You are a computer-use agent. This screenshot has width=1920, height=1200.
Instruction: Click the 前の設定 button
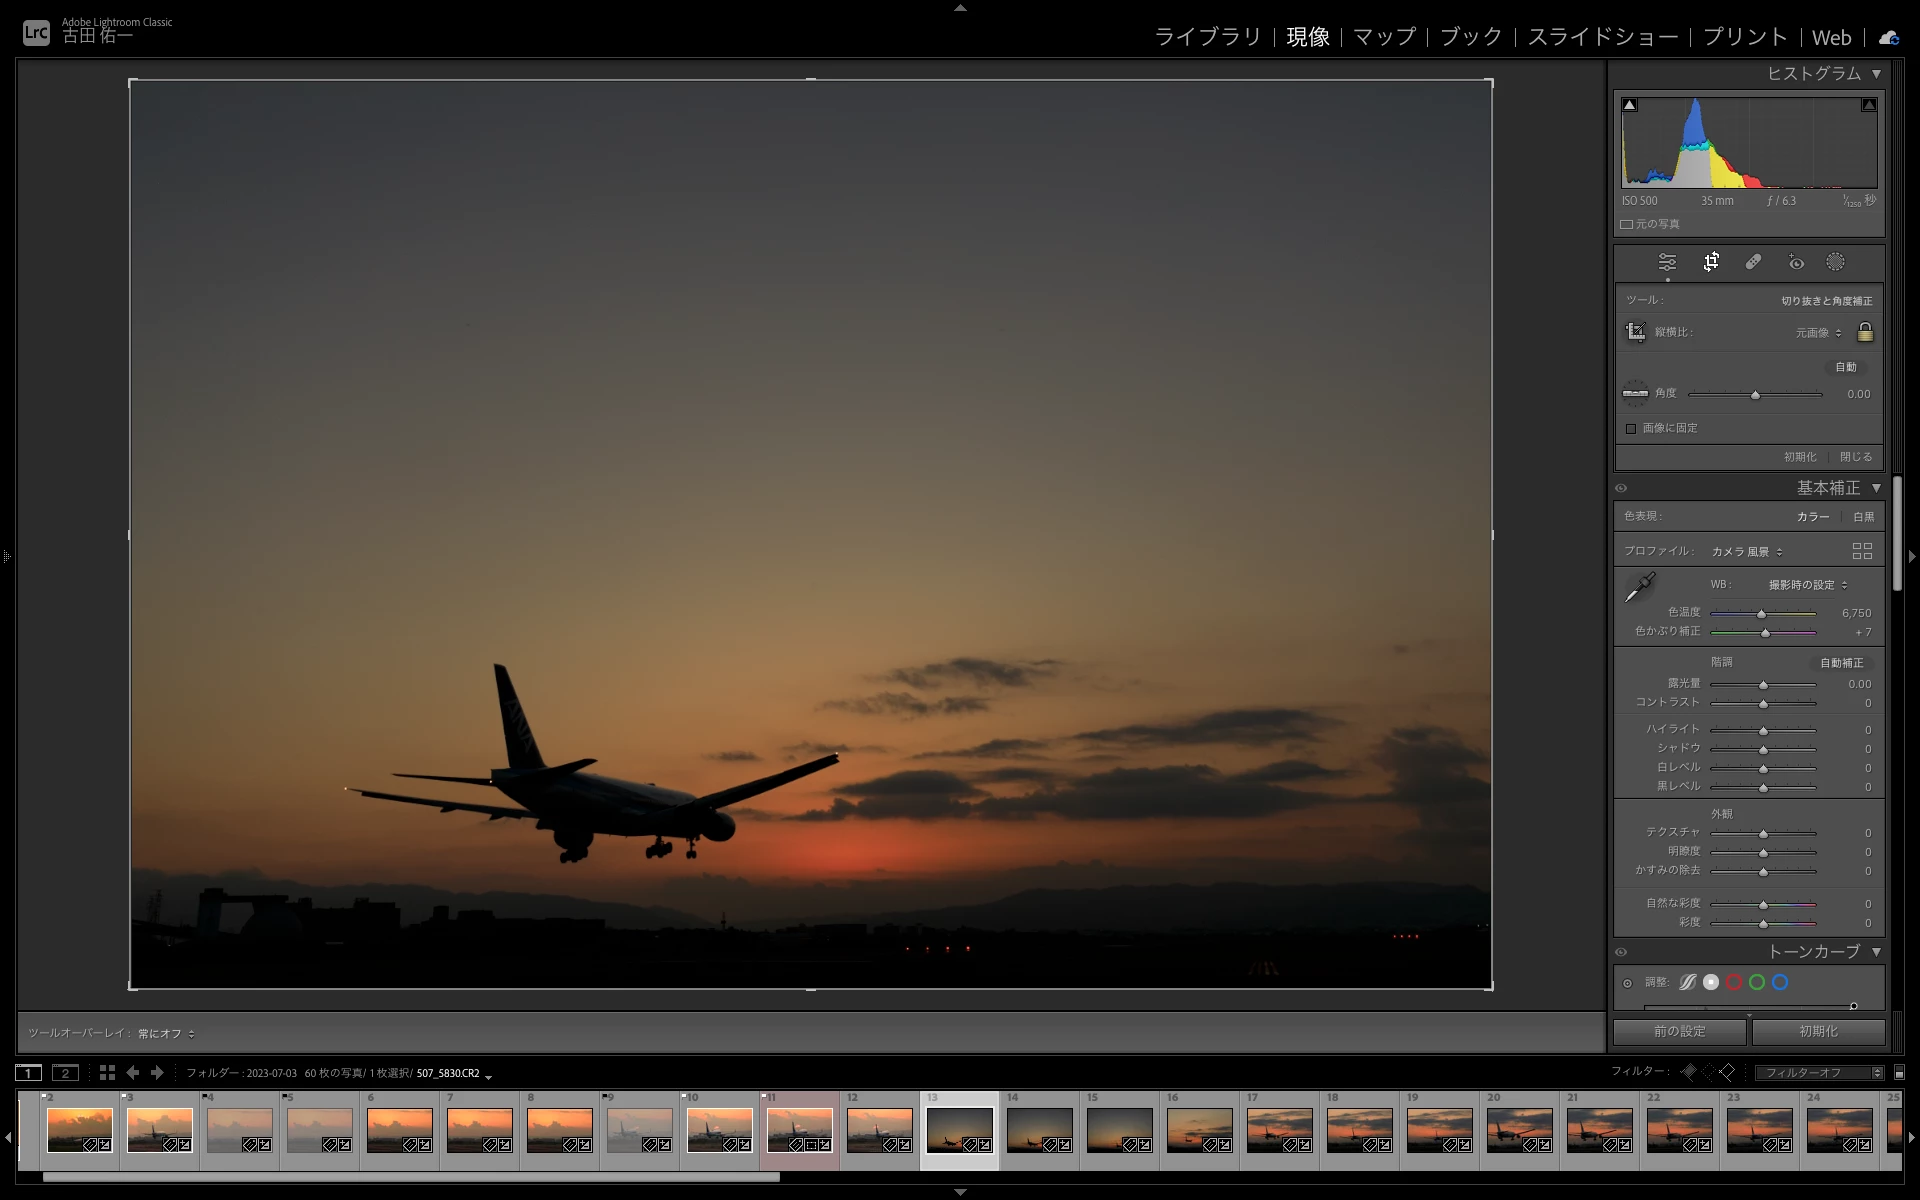click(x=1679, y=1031)
